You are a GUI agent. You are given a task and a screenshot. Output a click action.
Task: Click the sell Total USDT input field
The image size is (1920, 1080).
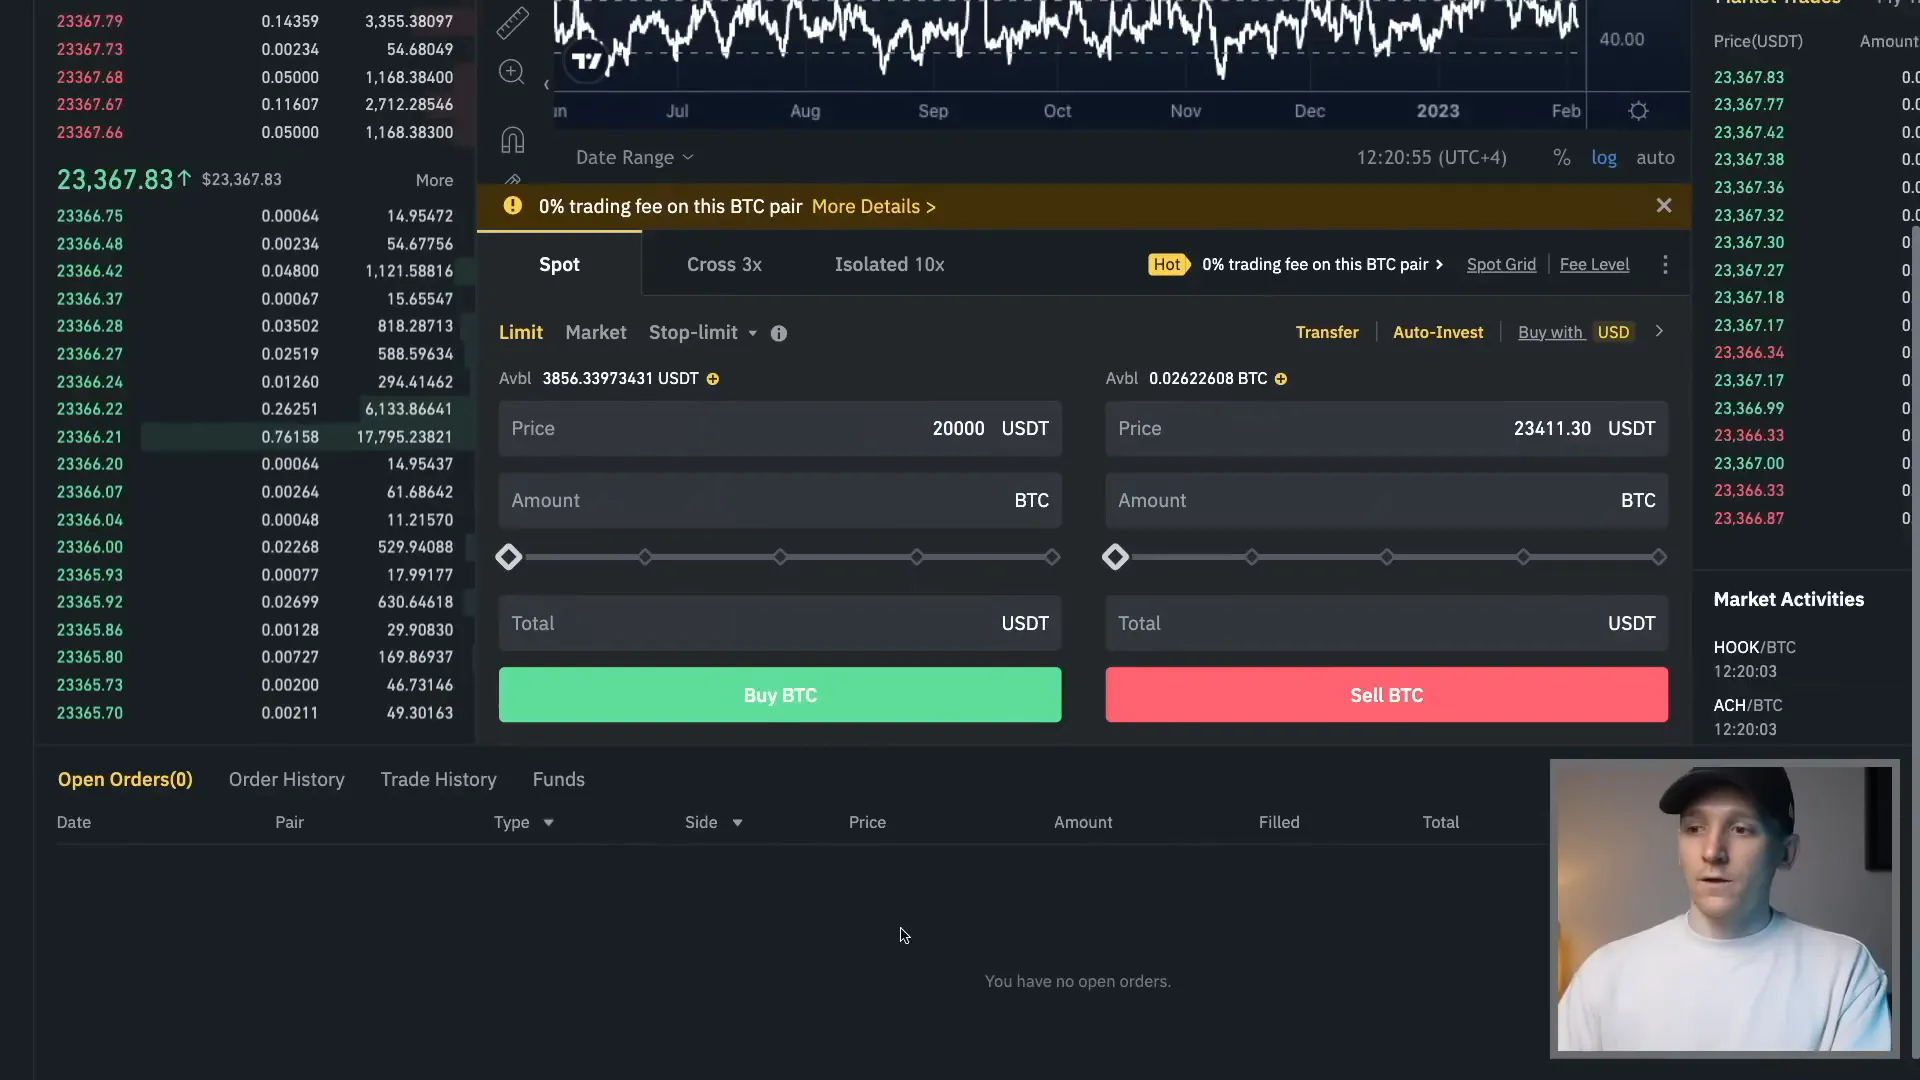tap(1386, 623)
